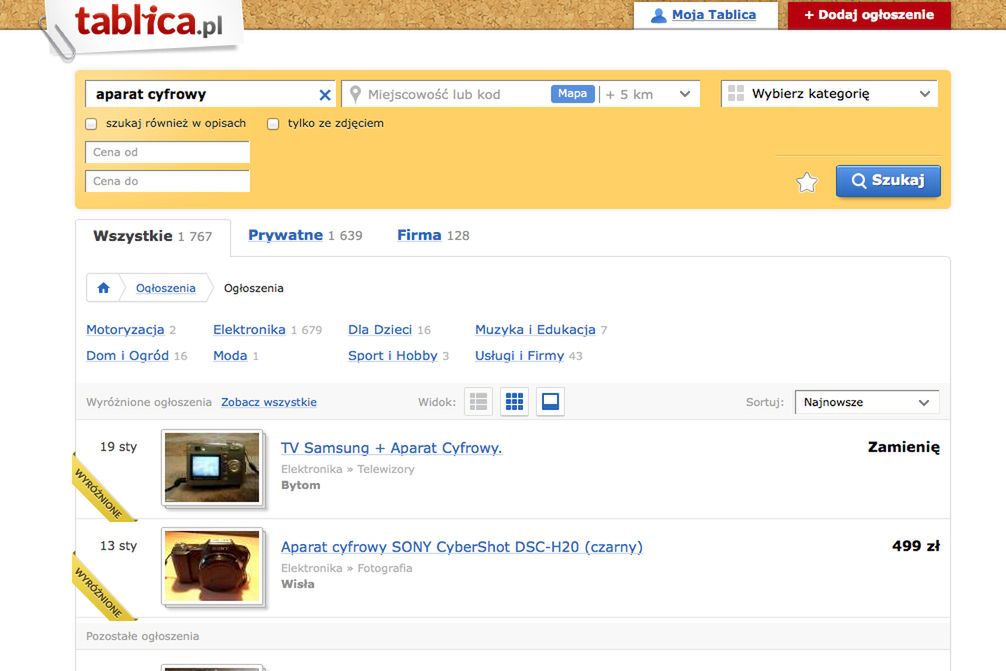Open Moja Tablica link
Screen dimensions: 1006x671
click(713, 15)
